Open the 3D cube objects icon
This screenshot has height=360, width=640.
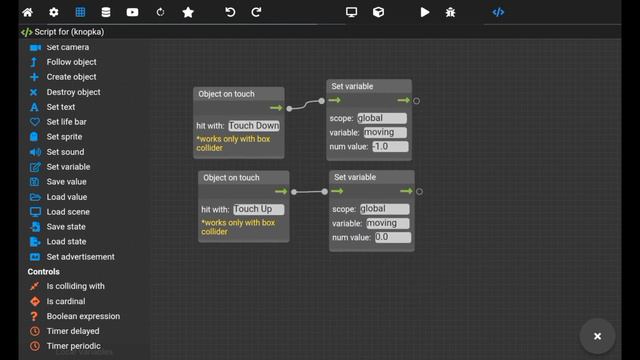[x=378, y=12]
